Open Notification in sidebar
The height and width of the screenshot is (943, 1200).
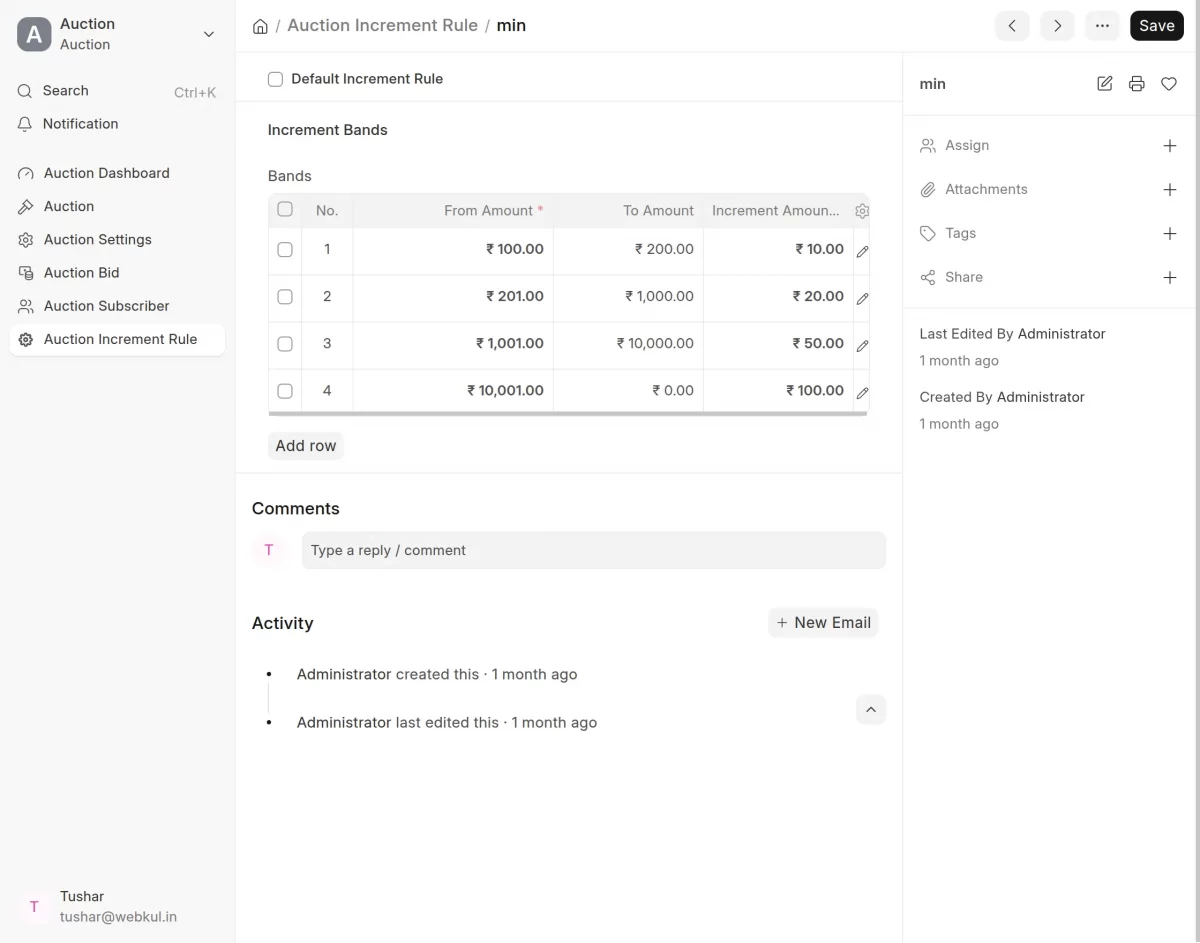[117, 124]
